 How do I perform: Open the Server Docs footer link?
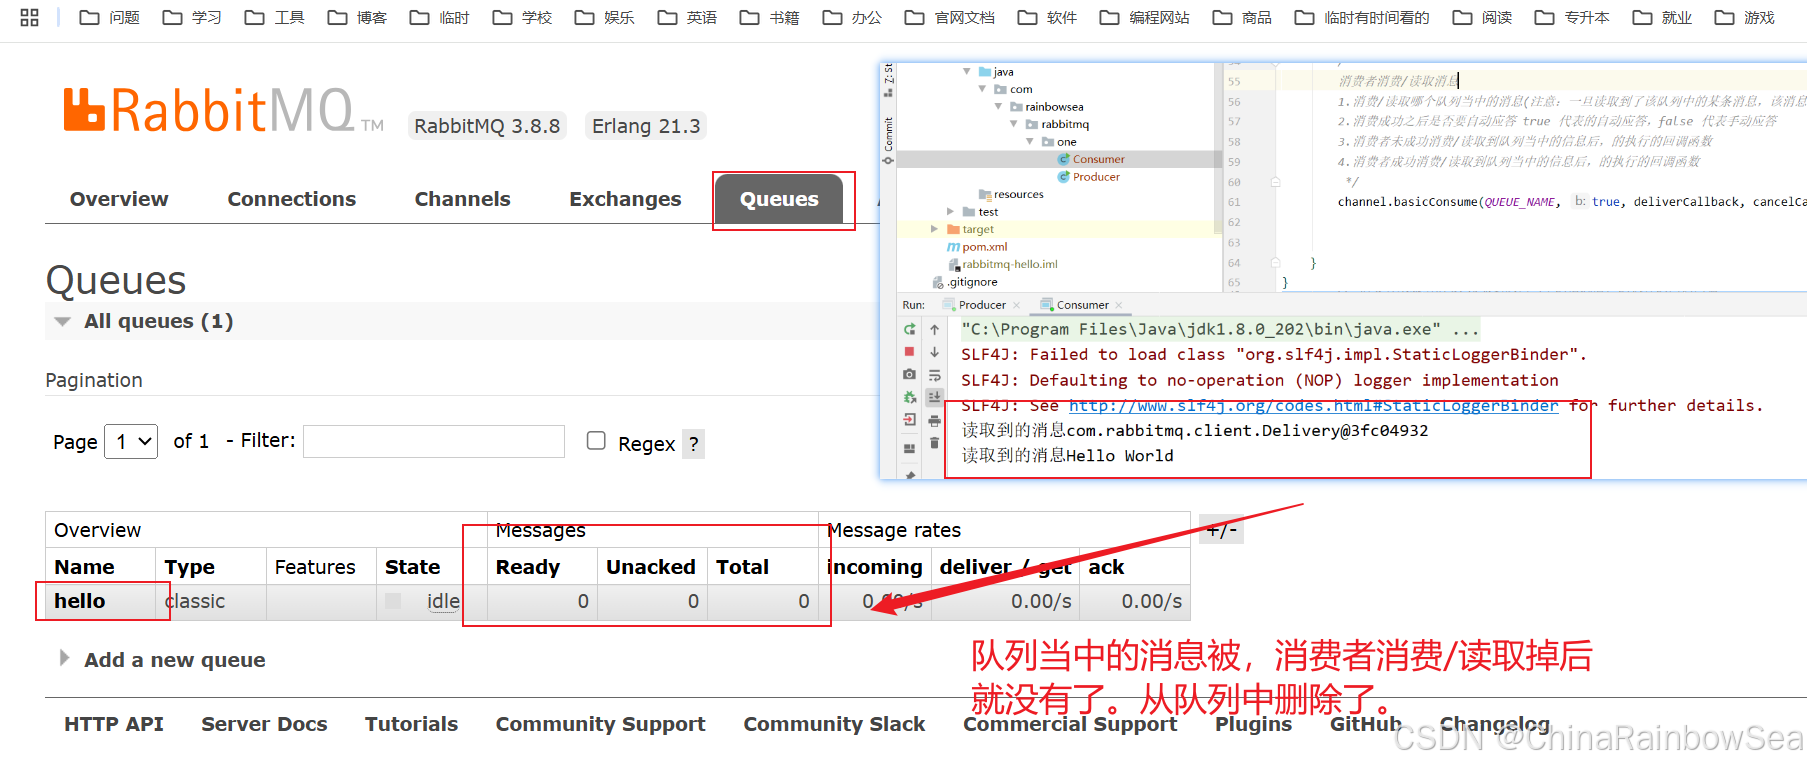[264, 724]
